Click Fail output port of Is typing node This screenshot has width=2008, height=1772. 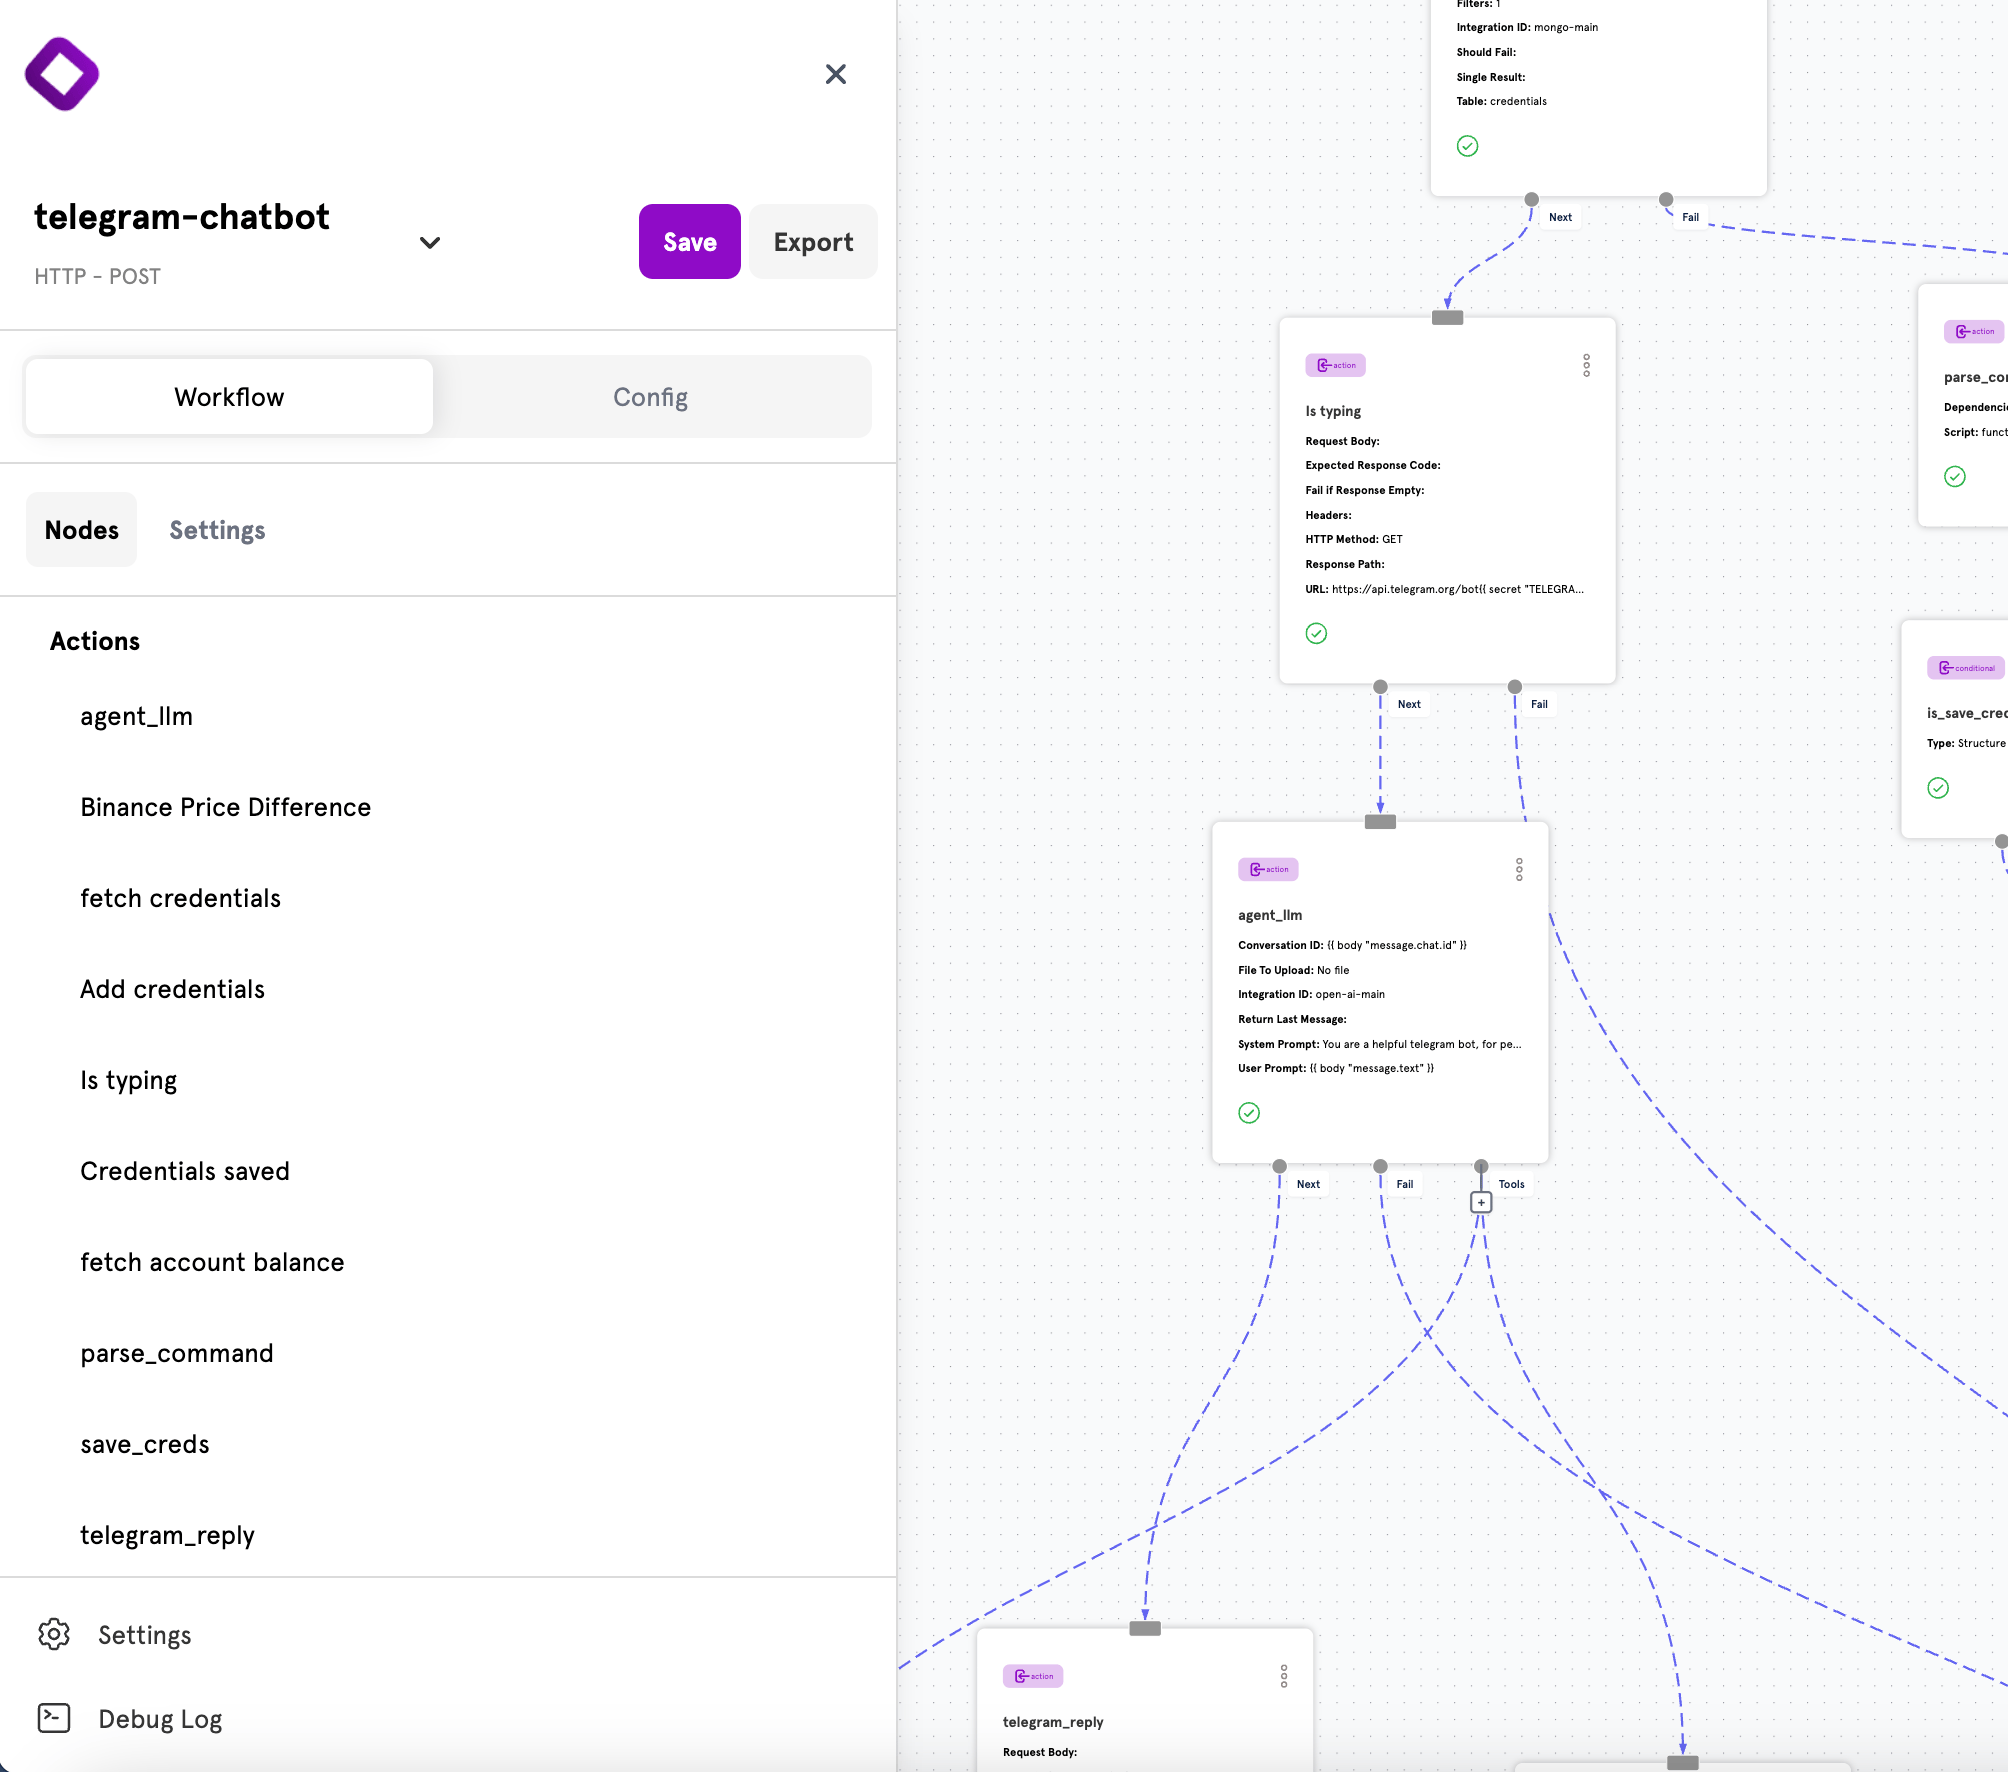[x=1515, y=687]
